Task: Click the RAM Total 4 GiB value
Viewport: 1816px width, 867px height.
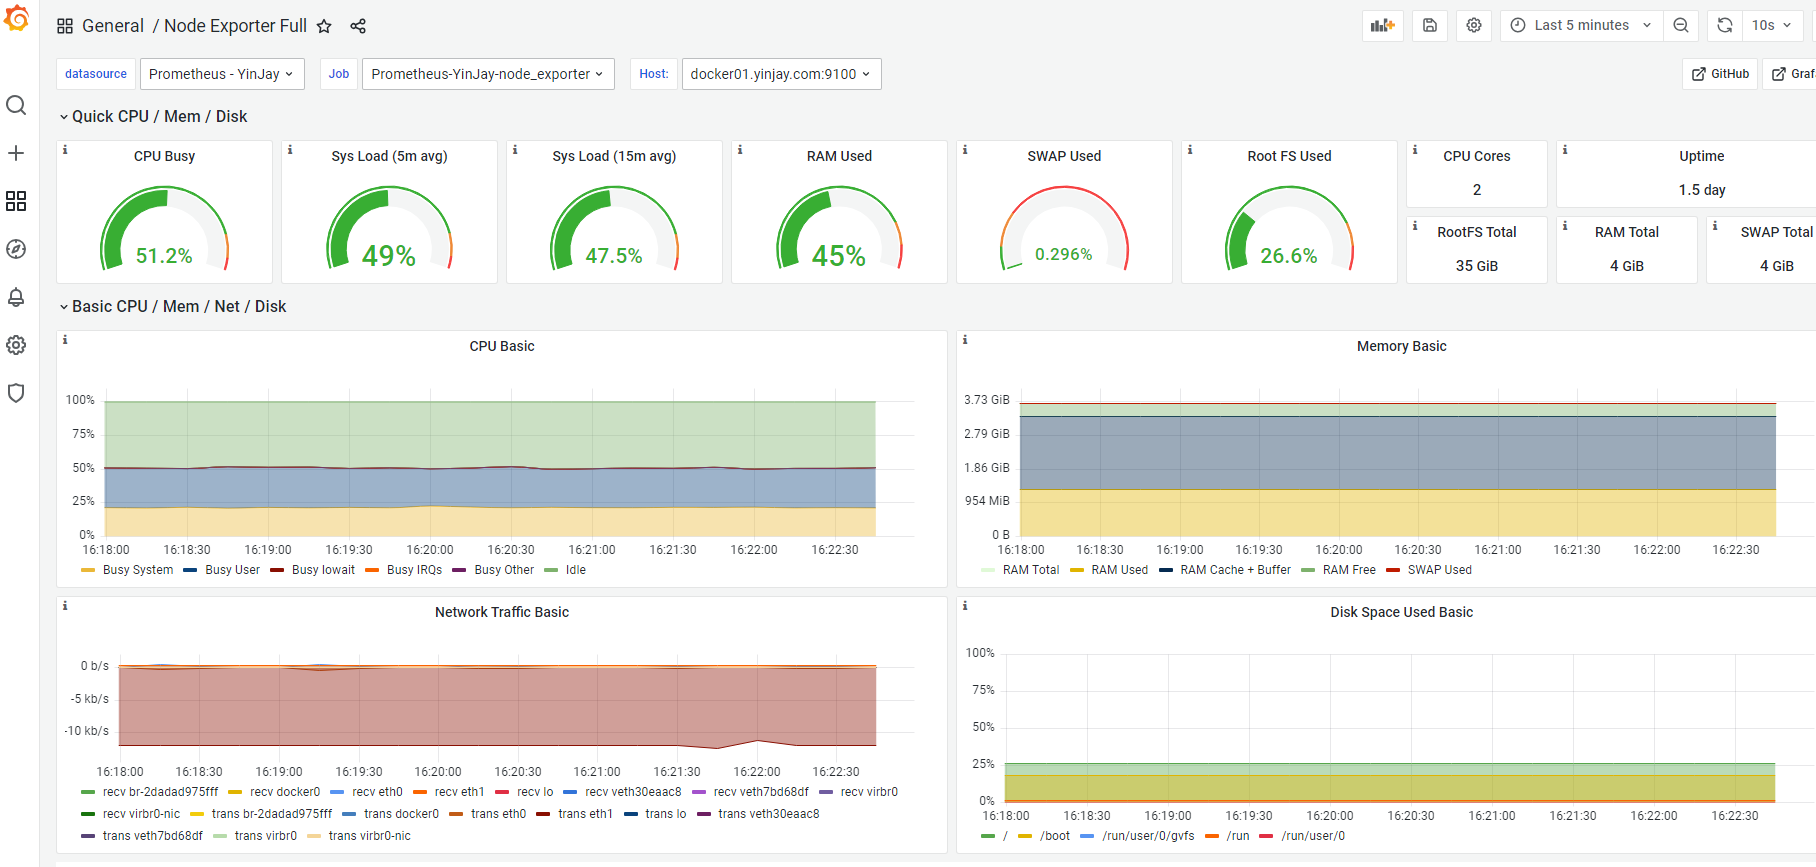Action: 1627,266
